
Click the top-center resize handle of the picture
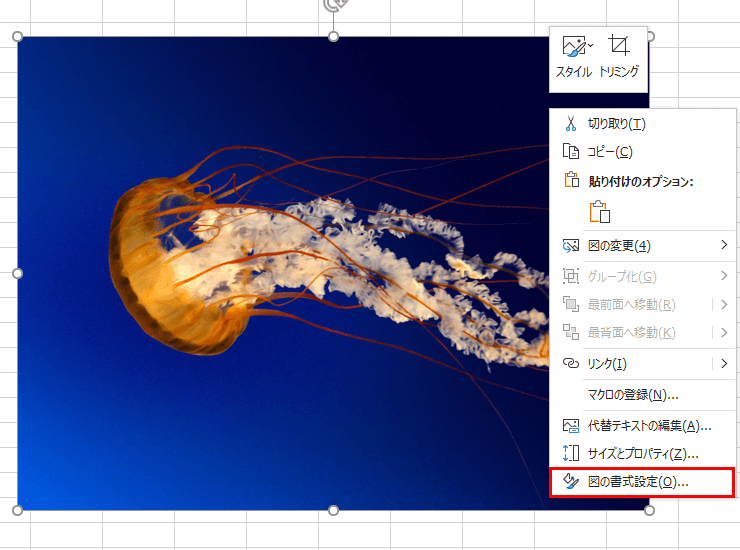(333, 36)
